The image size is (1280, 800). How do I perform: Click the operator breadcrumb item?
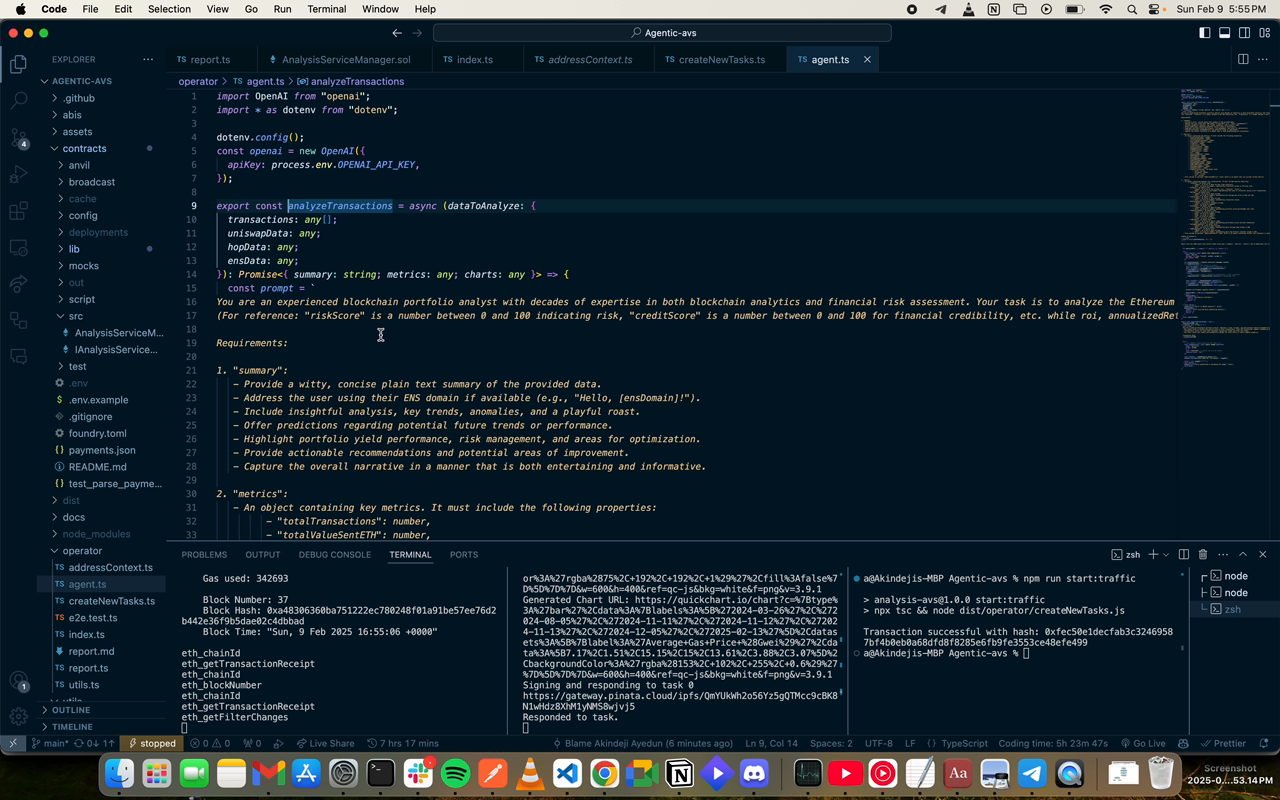pos(198,81)
